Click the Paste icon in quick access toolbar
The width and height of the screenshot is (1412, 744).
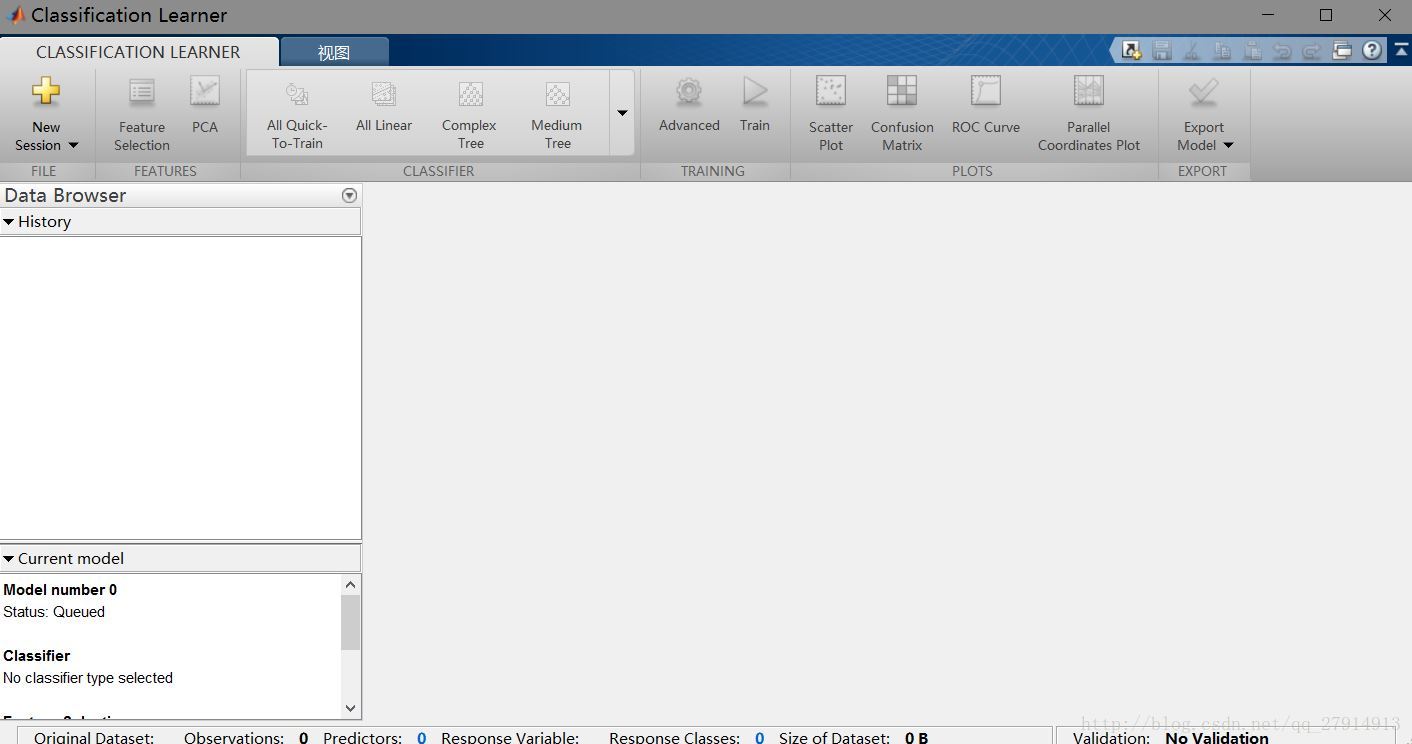click(x=1252, y=50)
